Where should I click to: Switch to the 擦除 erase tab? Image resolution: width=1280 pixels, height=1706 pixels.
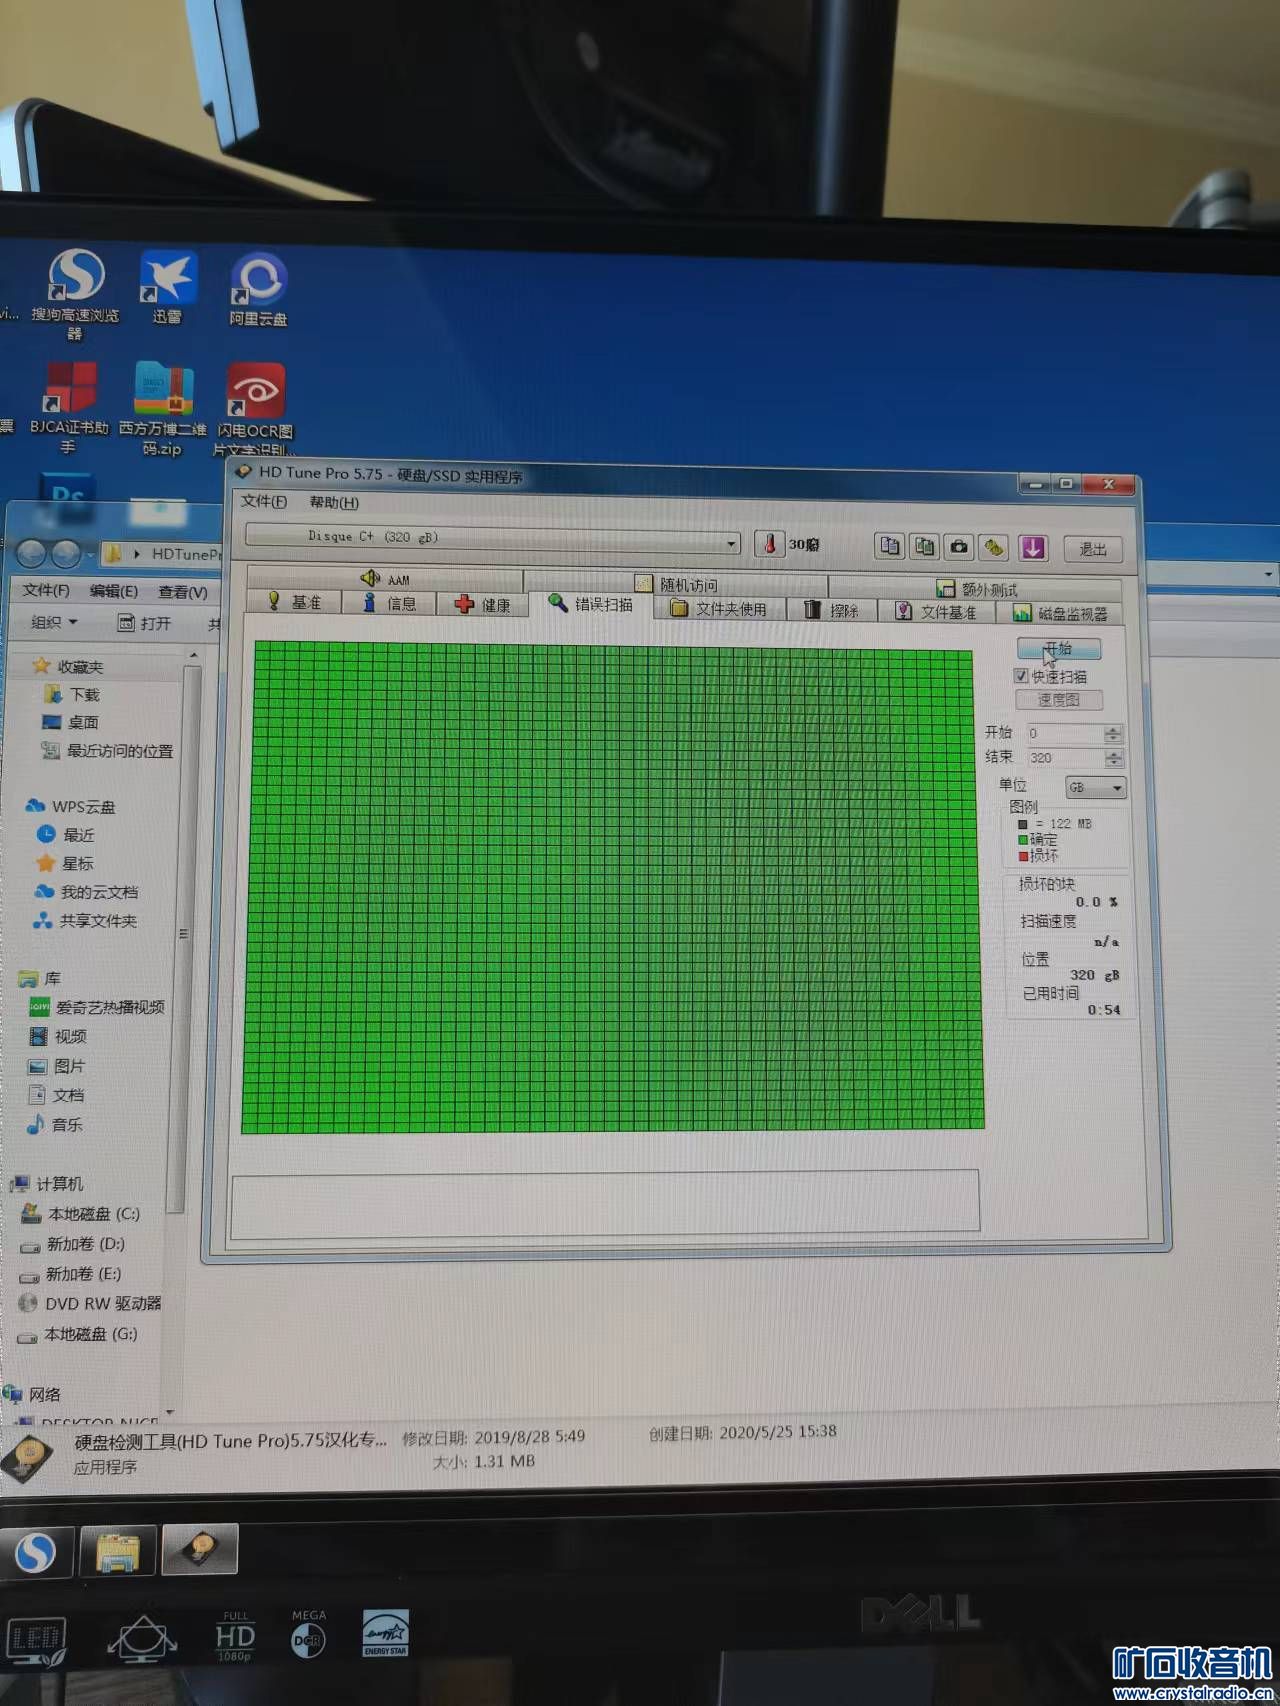click(x=832, y=610)
